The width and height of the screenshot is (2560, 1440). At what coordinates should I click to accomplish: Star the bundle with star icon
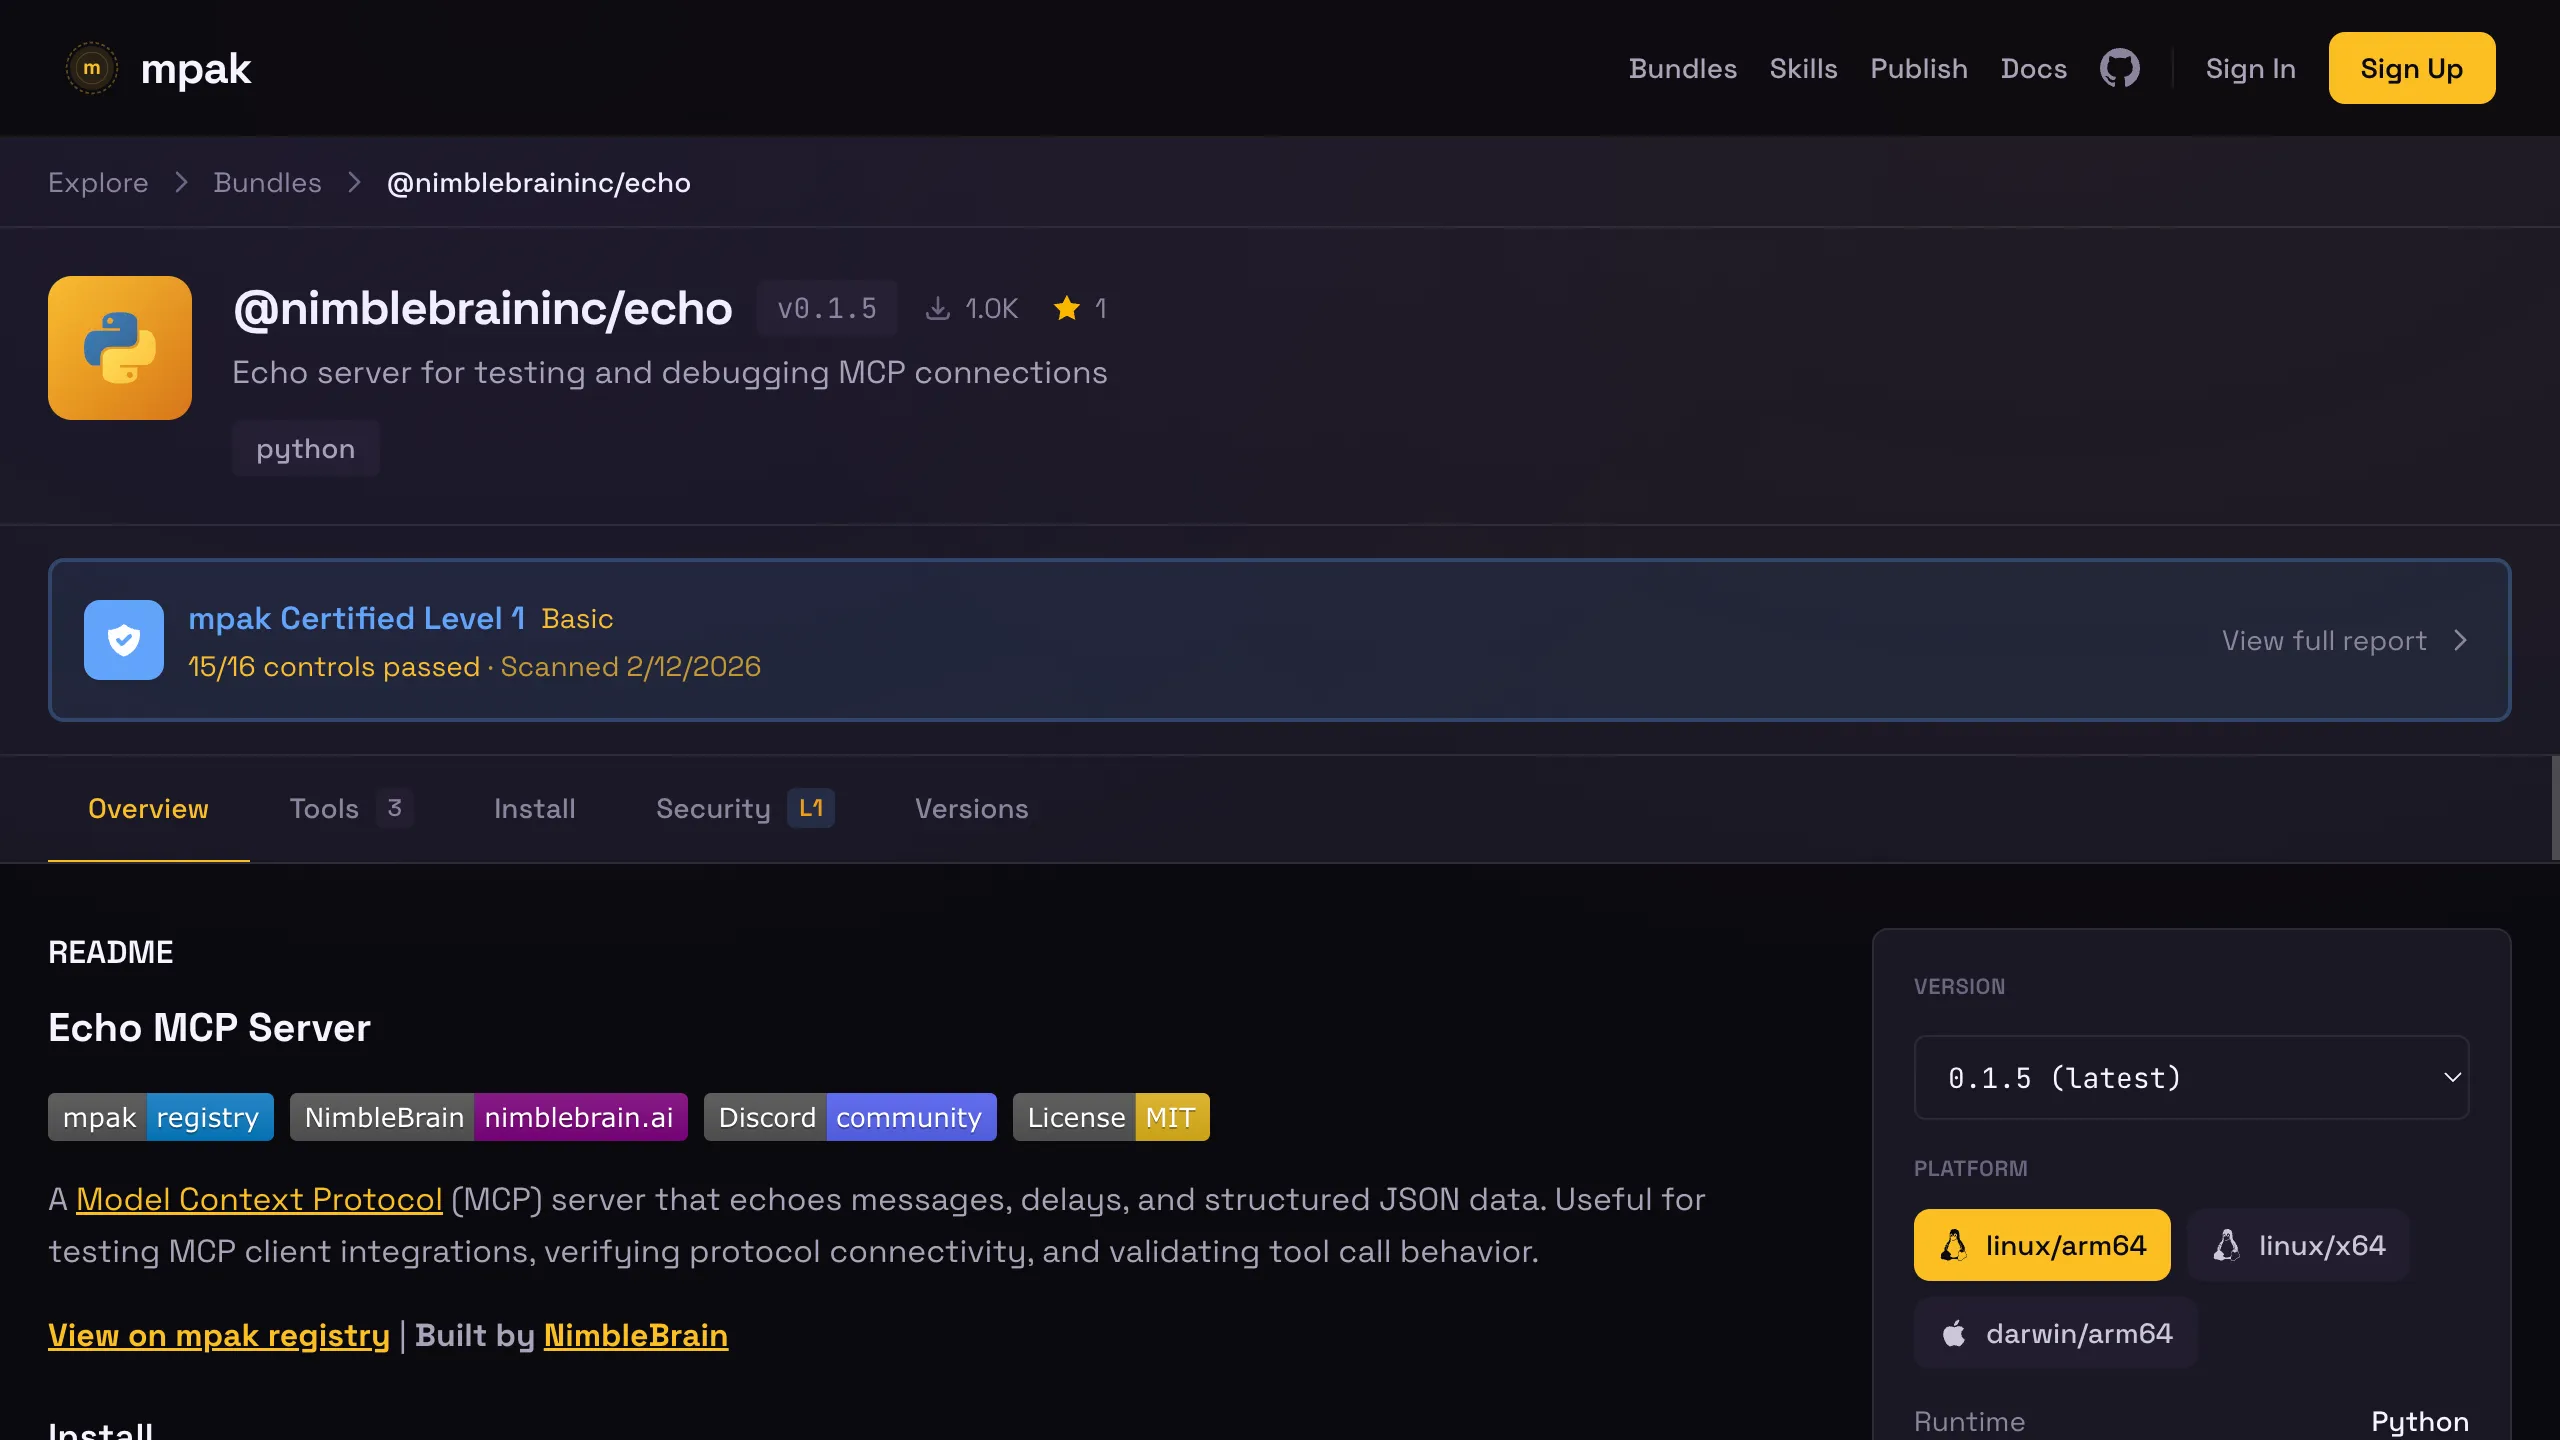pyautogui.click(x=1067, y=308)
